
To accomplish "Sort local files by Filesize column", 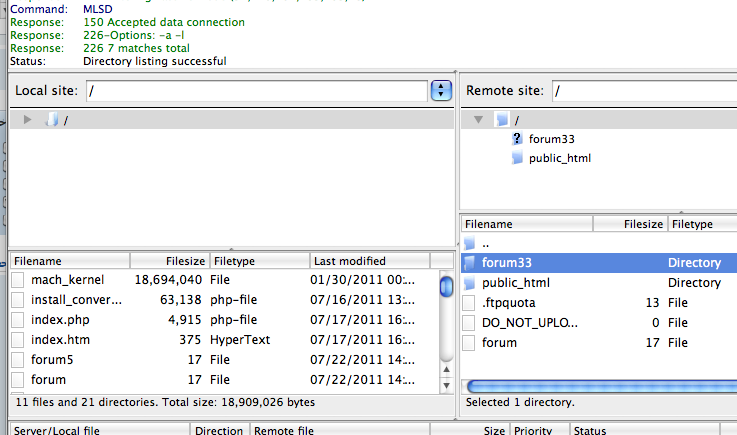I will click(x=170, y=261).
